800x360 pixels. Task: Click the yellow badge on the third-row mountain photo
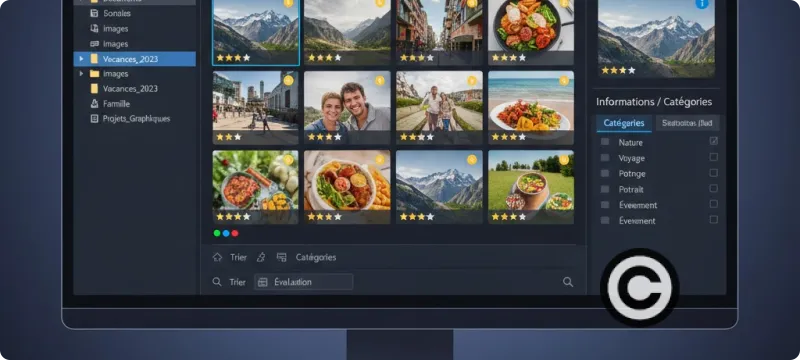click(472, 160)
